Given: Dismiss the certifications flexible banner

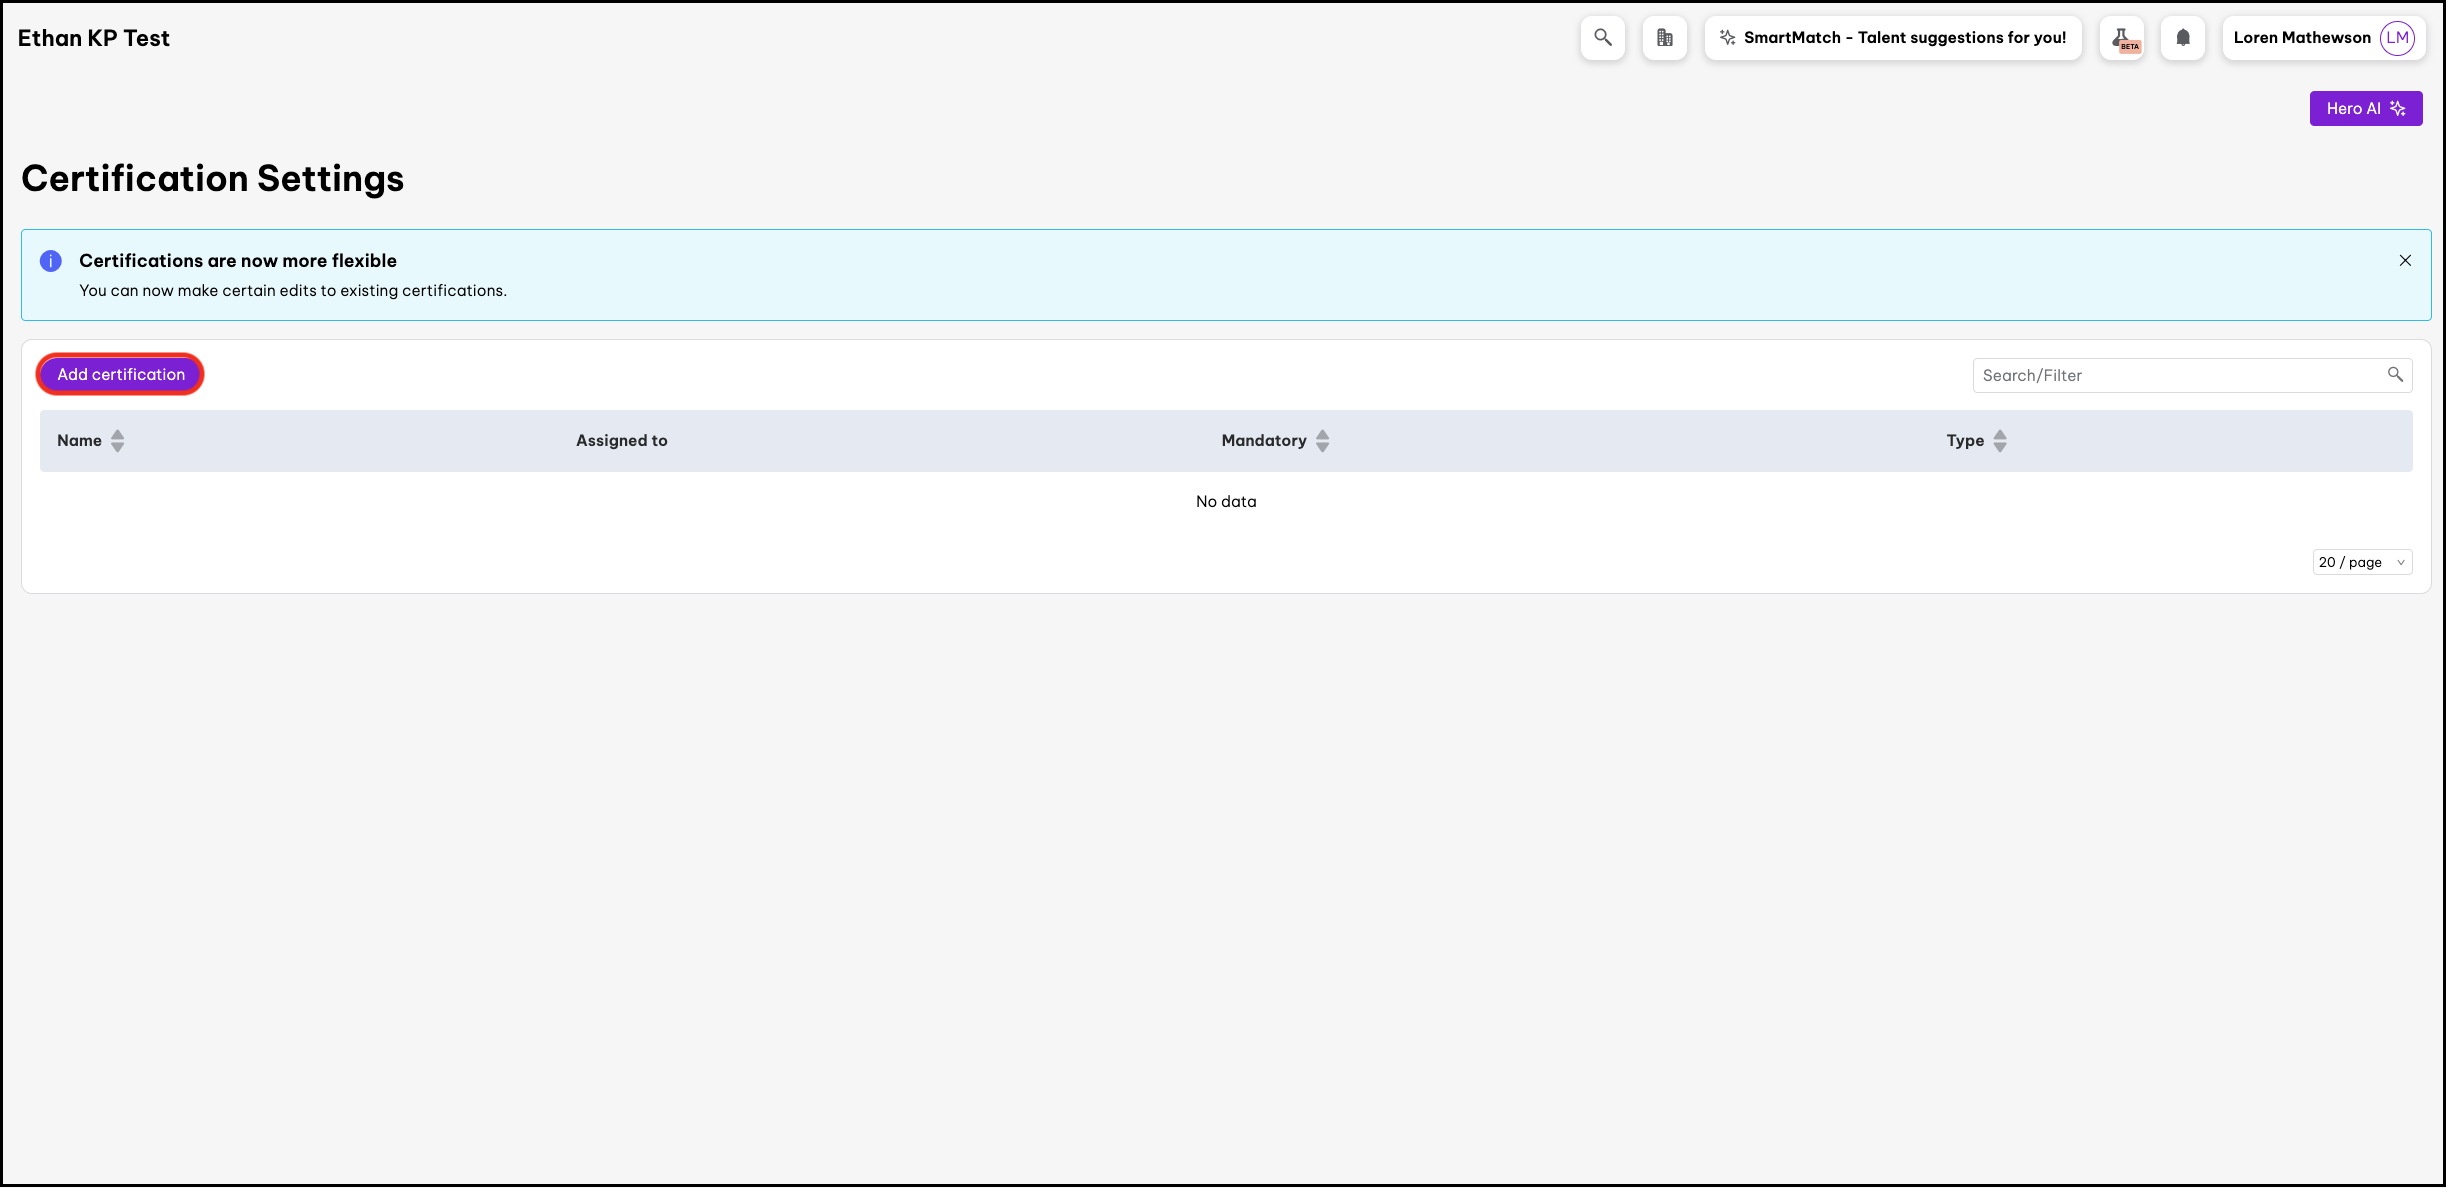Looking at the screenshot, I should (2405, 261).
